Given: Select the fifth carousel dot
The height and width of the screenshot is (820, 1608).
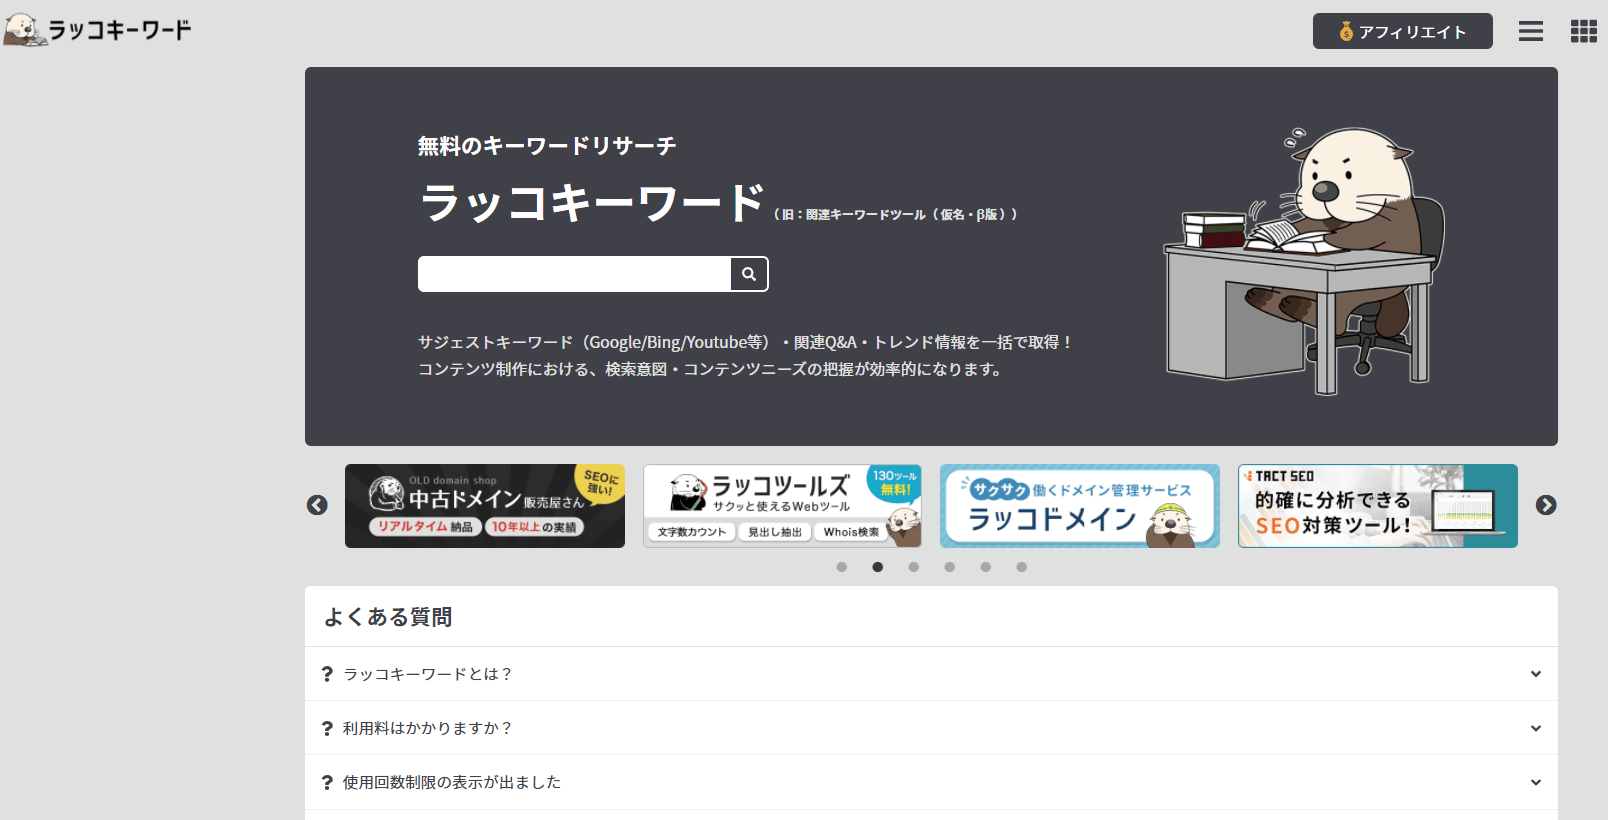Looking at the screenshot, I should tap(986, 567).
